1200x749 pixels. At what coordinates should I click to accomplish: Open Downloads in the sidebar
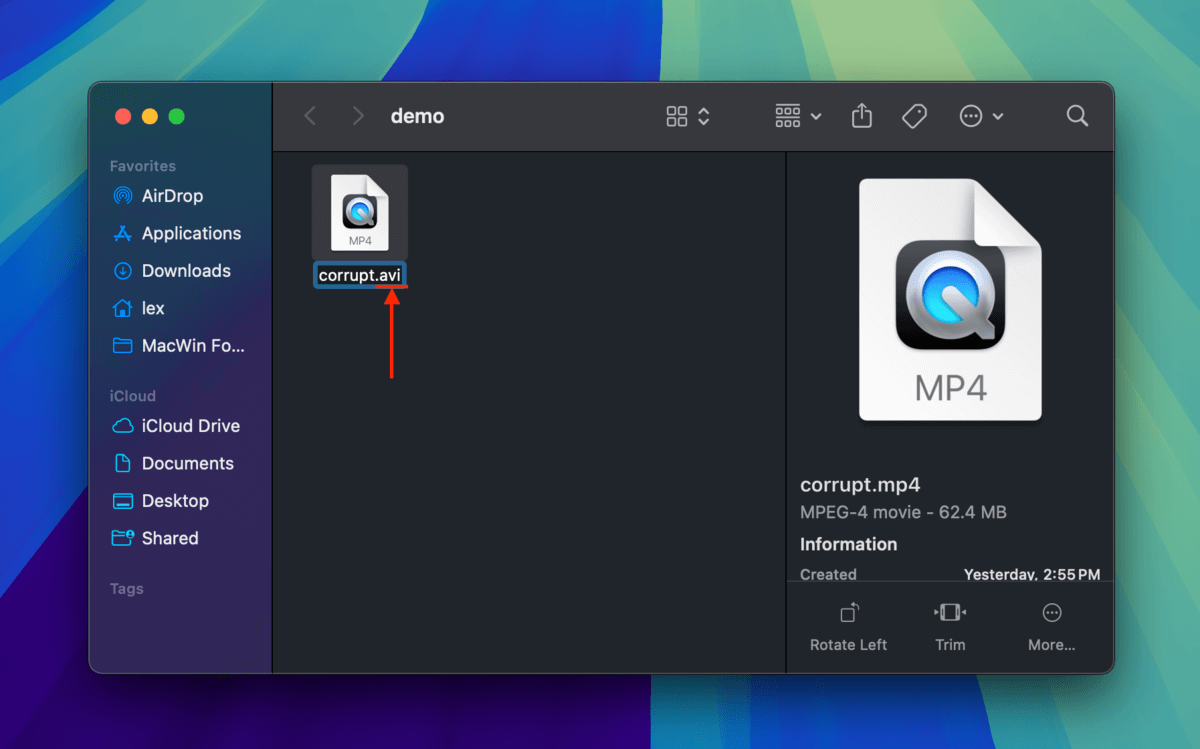(x=180, y=271)
